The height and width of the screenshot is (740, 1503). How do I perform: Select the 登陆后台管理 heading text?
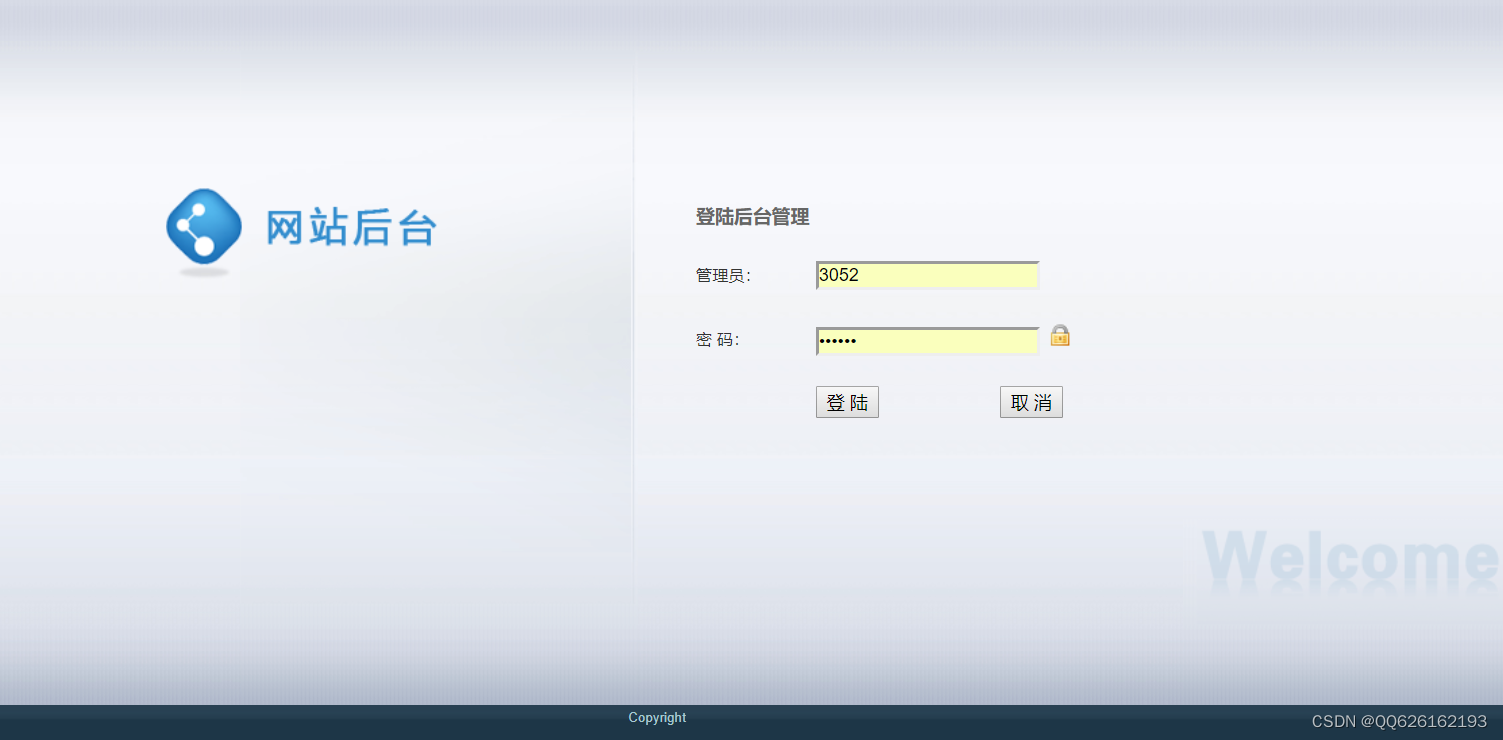[753, 217]
